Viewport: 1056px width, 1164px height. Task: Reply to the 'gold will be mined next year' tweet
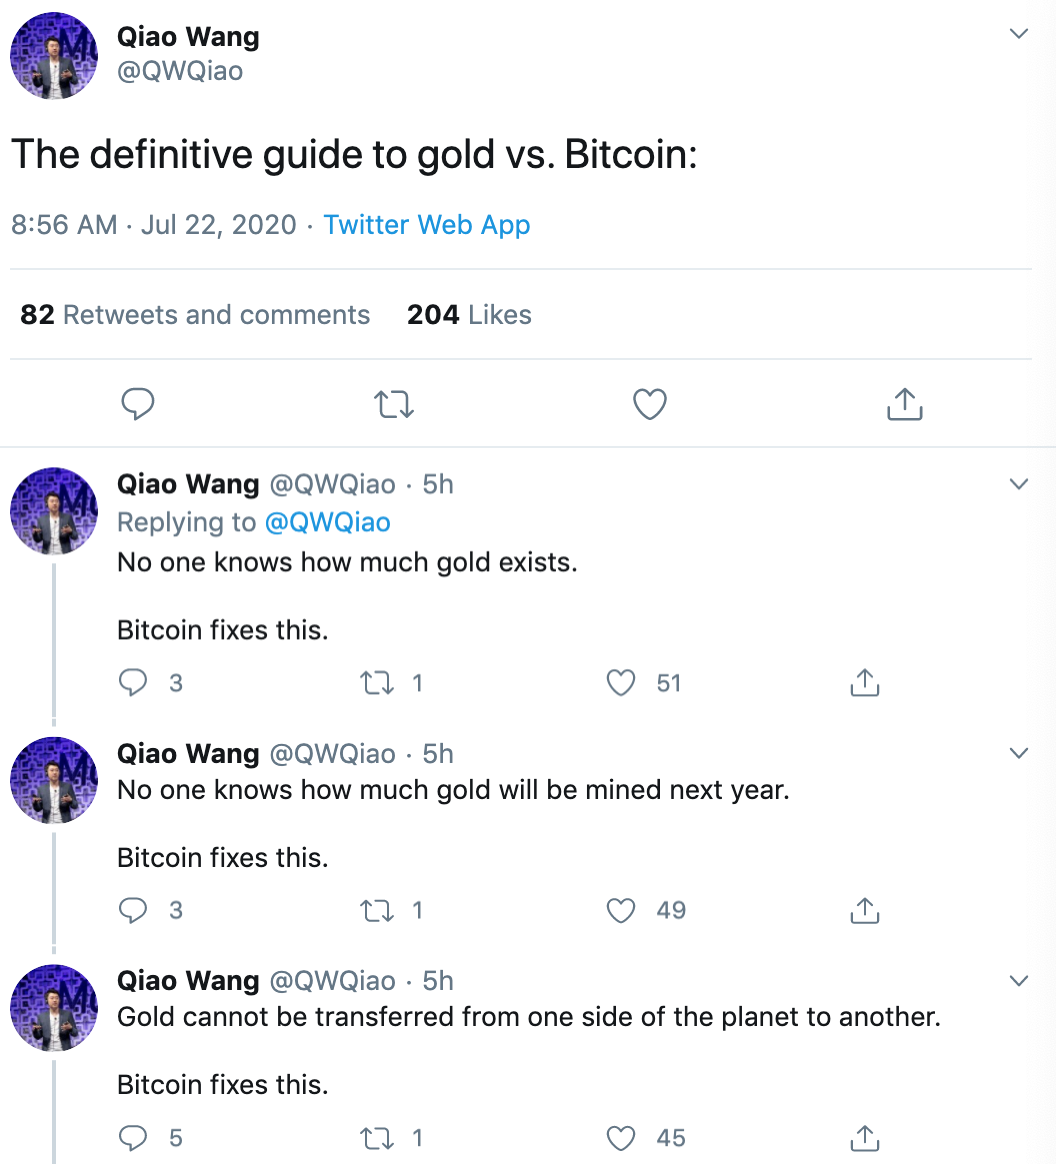pos(133,910)
